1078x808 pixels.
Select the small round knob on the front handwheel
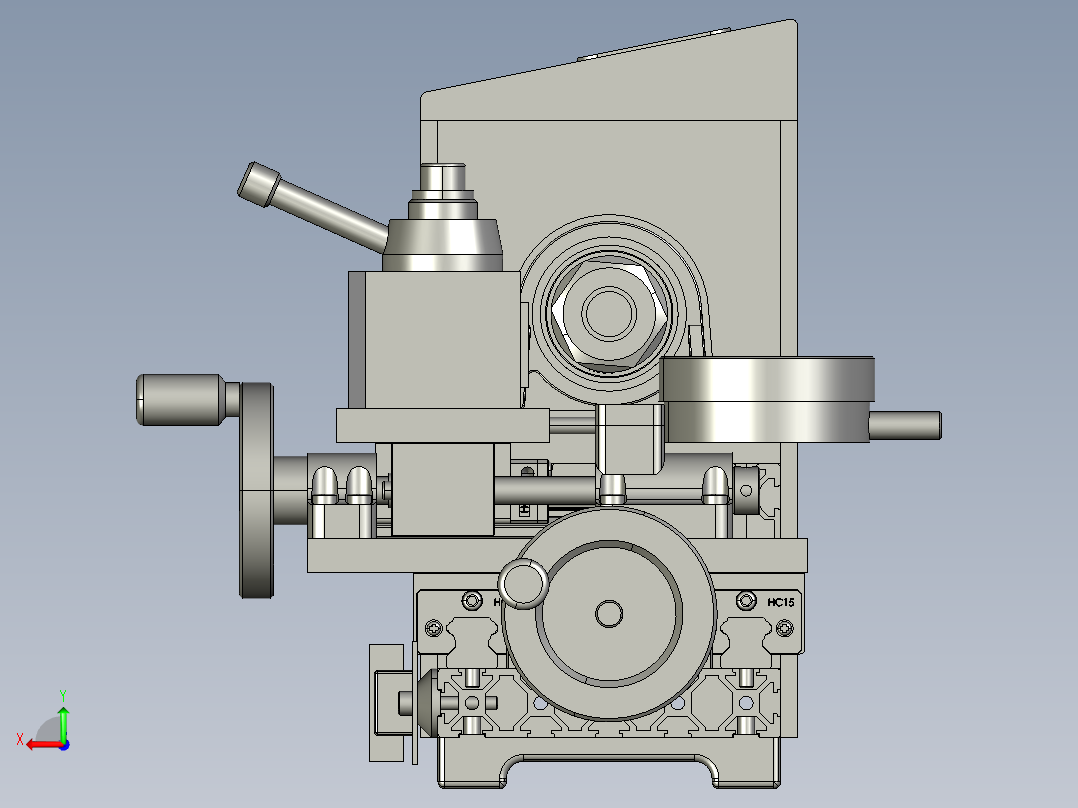tap(524, 583)
